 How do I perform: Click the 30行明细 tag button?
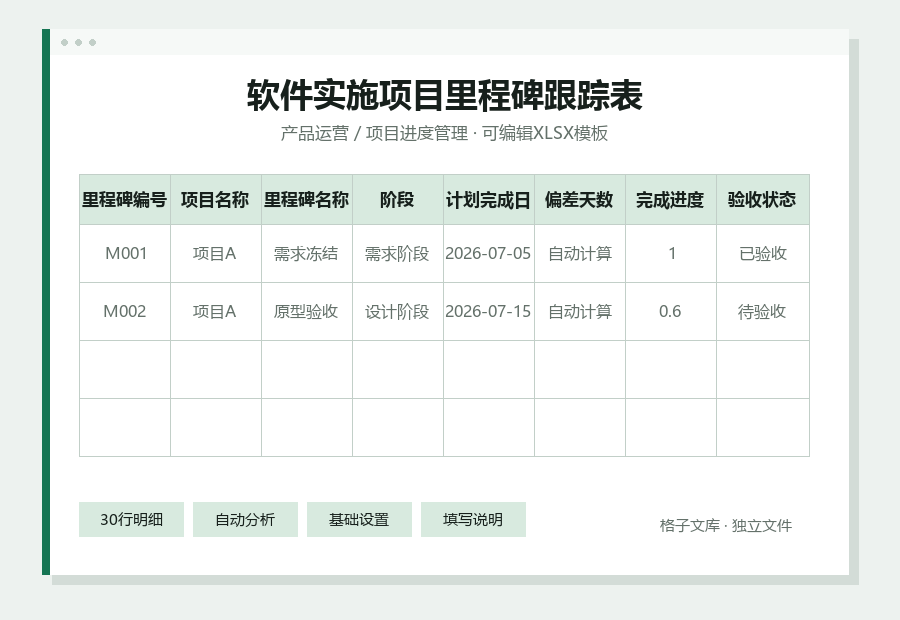pyautogui.click(x=131, y=520)
